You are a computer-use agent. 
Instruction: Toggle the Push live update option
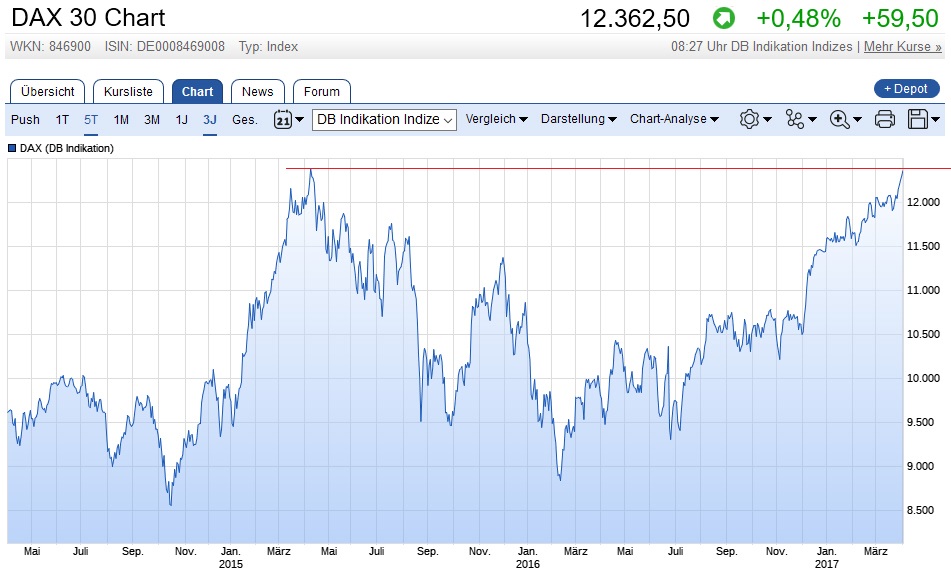click(25, 120)
